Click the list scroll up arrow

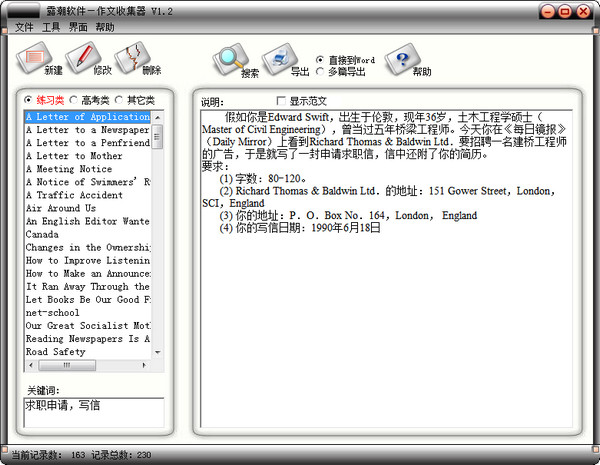click(158, 117)
